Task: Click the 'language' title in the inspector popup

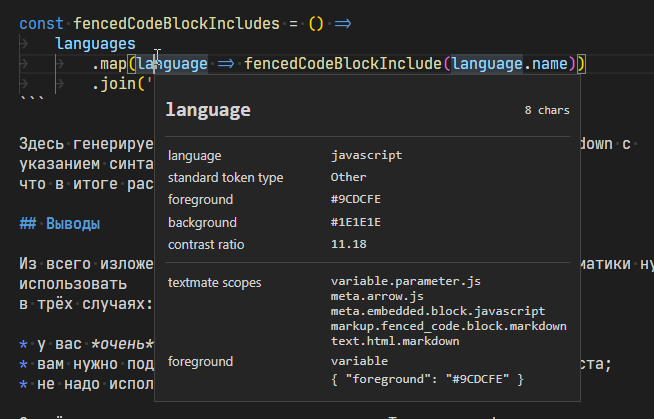Action: click(209, 110)
